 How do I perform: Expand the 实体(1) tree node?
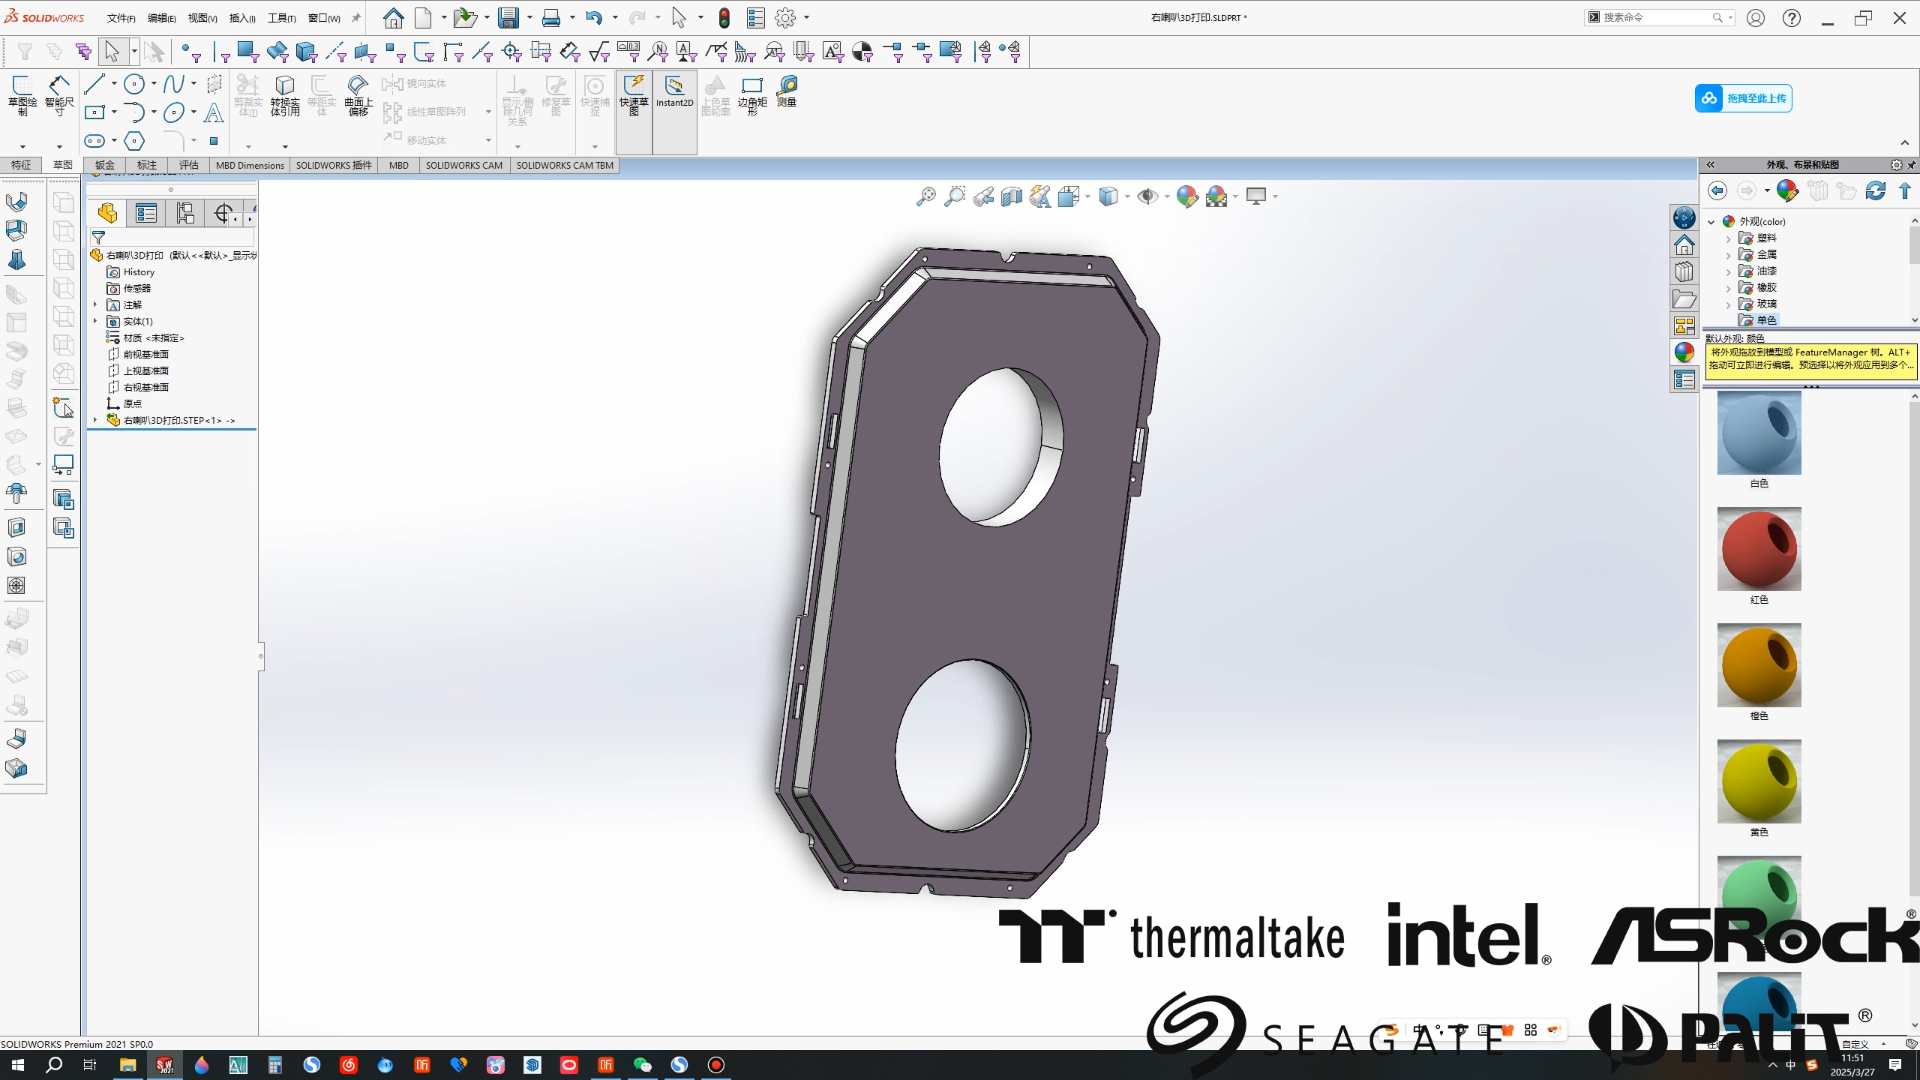96,321
